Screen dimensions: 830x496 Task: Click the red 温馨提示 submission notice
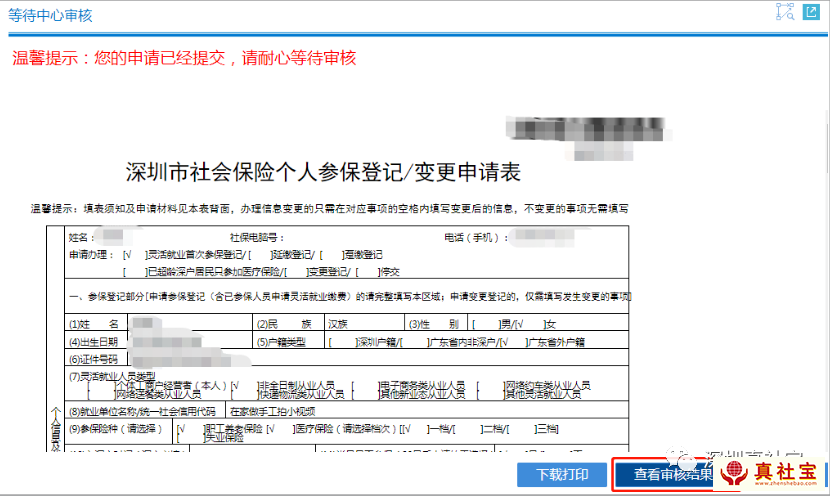coord(184,58)
